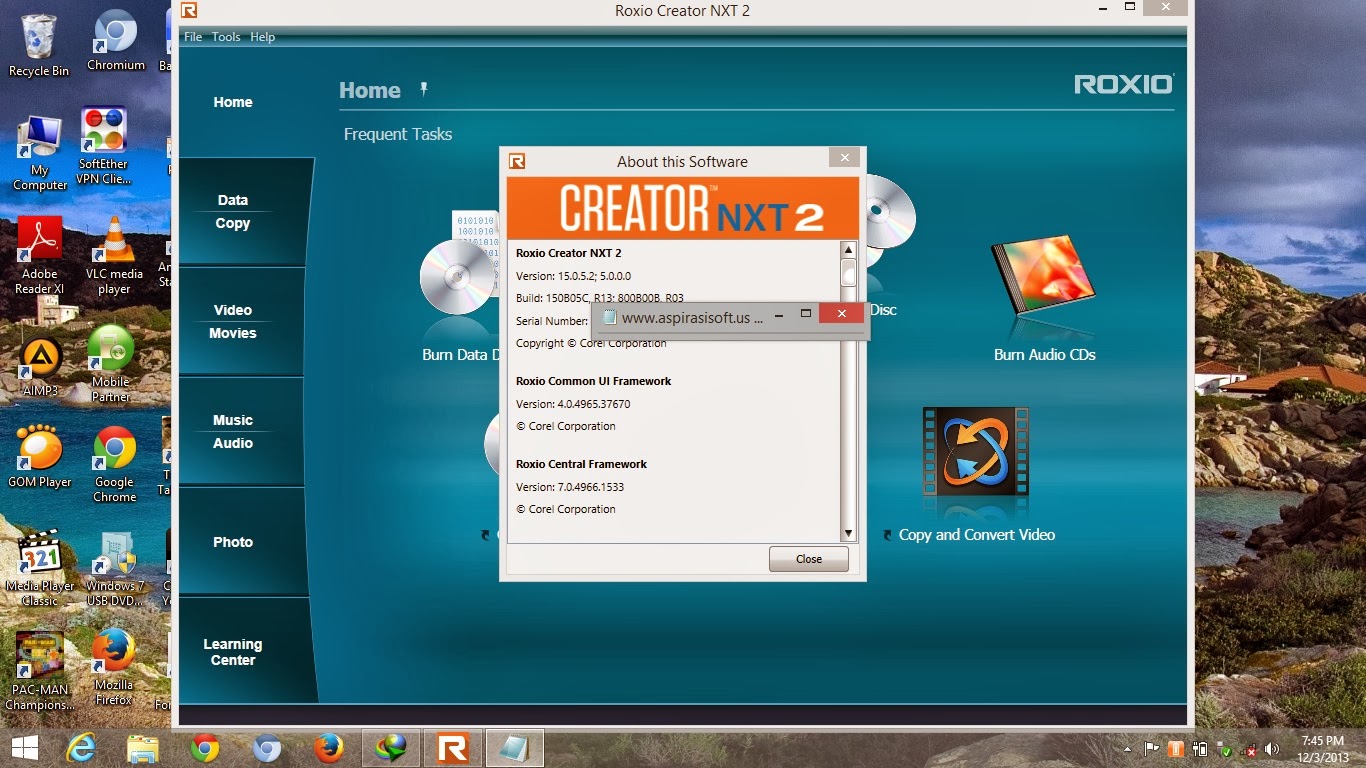Screen dimensions: 1366x768
Task: Select the Google Chrome desktop shortcut
Action: pyautogui.click(x=114, y=464)
